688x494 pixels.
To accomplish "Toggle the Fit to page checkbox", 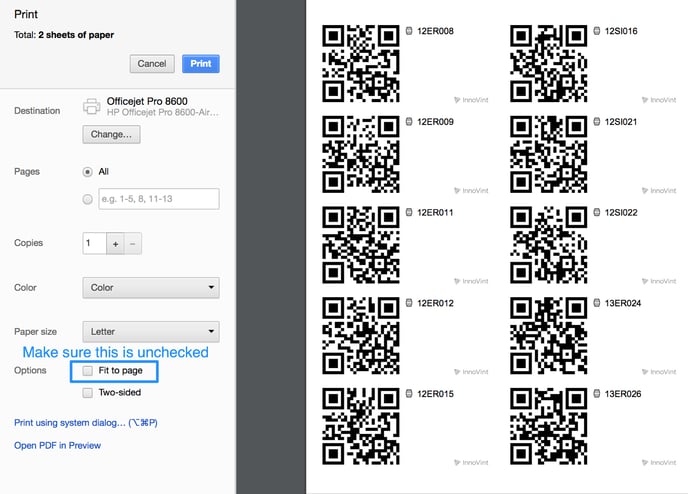I will [x=88, y=371].
